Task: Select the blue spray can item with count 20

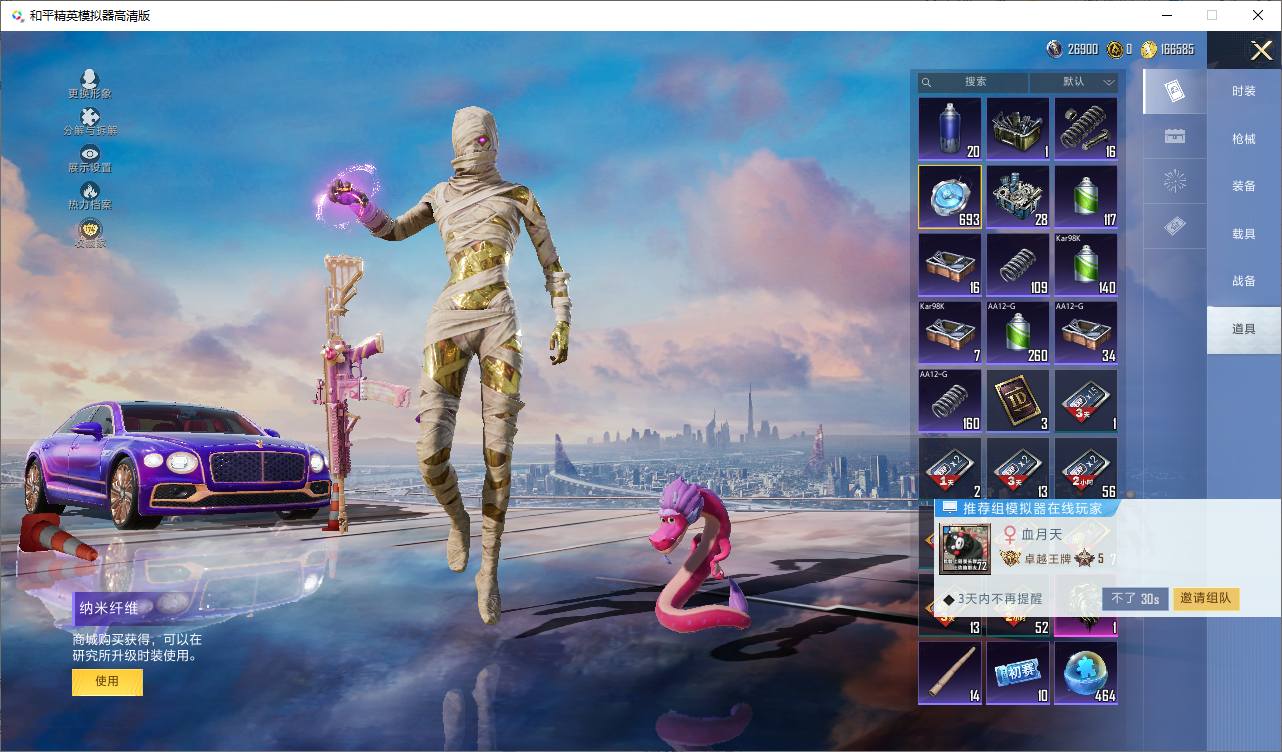Action: tap(950, 129)
